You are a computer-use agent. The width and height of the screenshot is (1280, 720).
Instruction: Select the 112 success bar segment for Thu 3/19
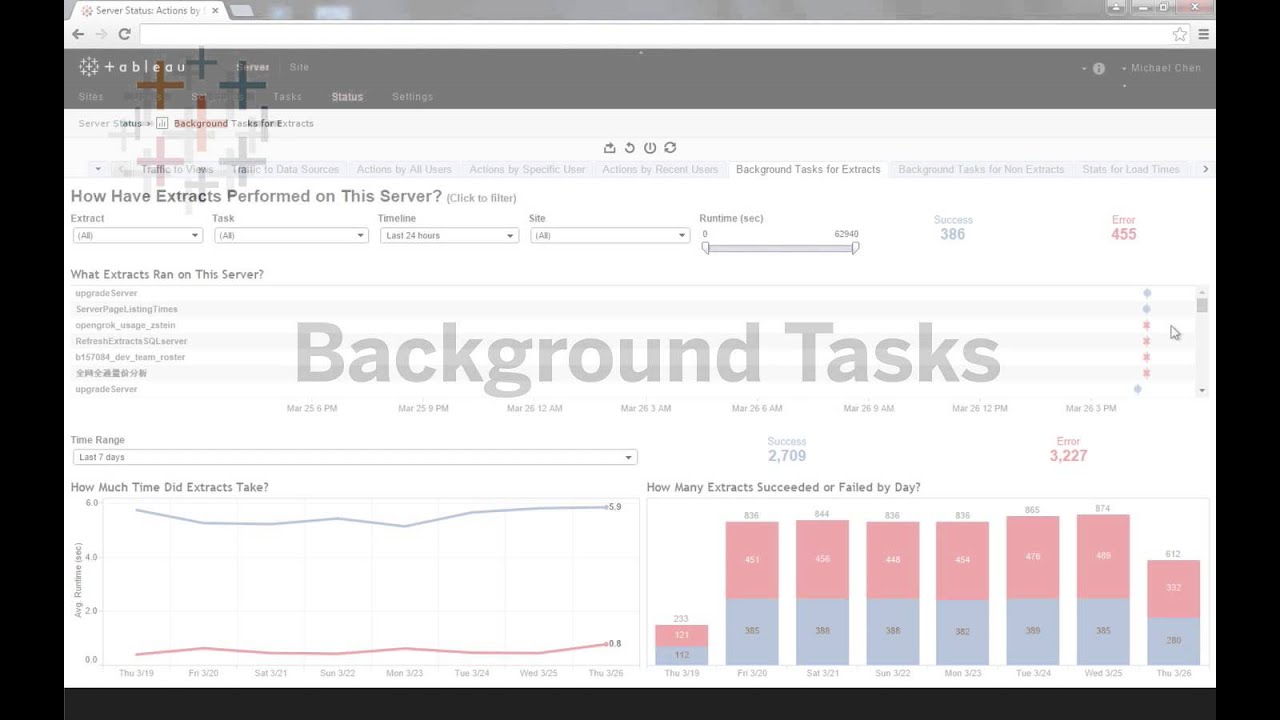681,656
